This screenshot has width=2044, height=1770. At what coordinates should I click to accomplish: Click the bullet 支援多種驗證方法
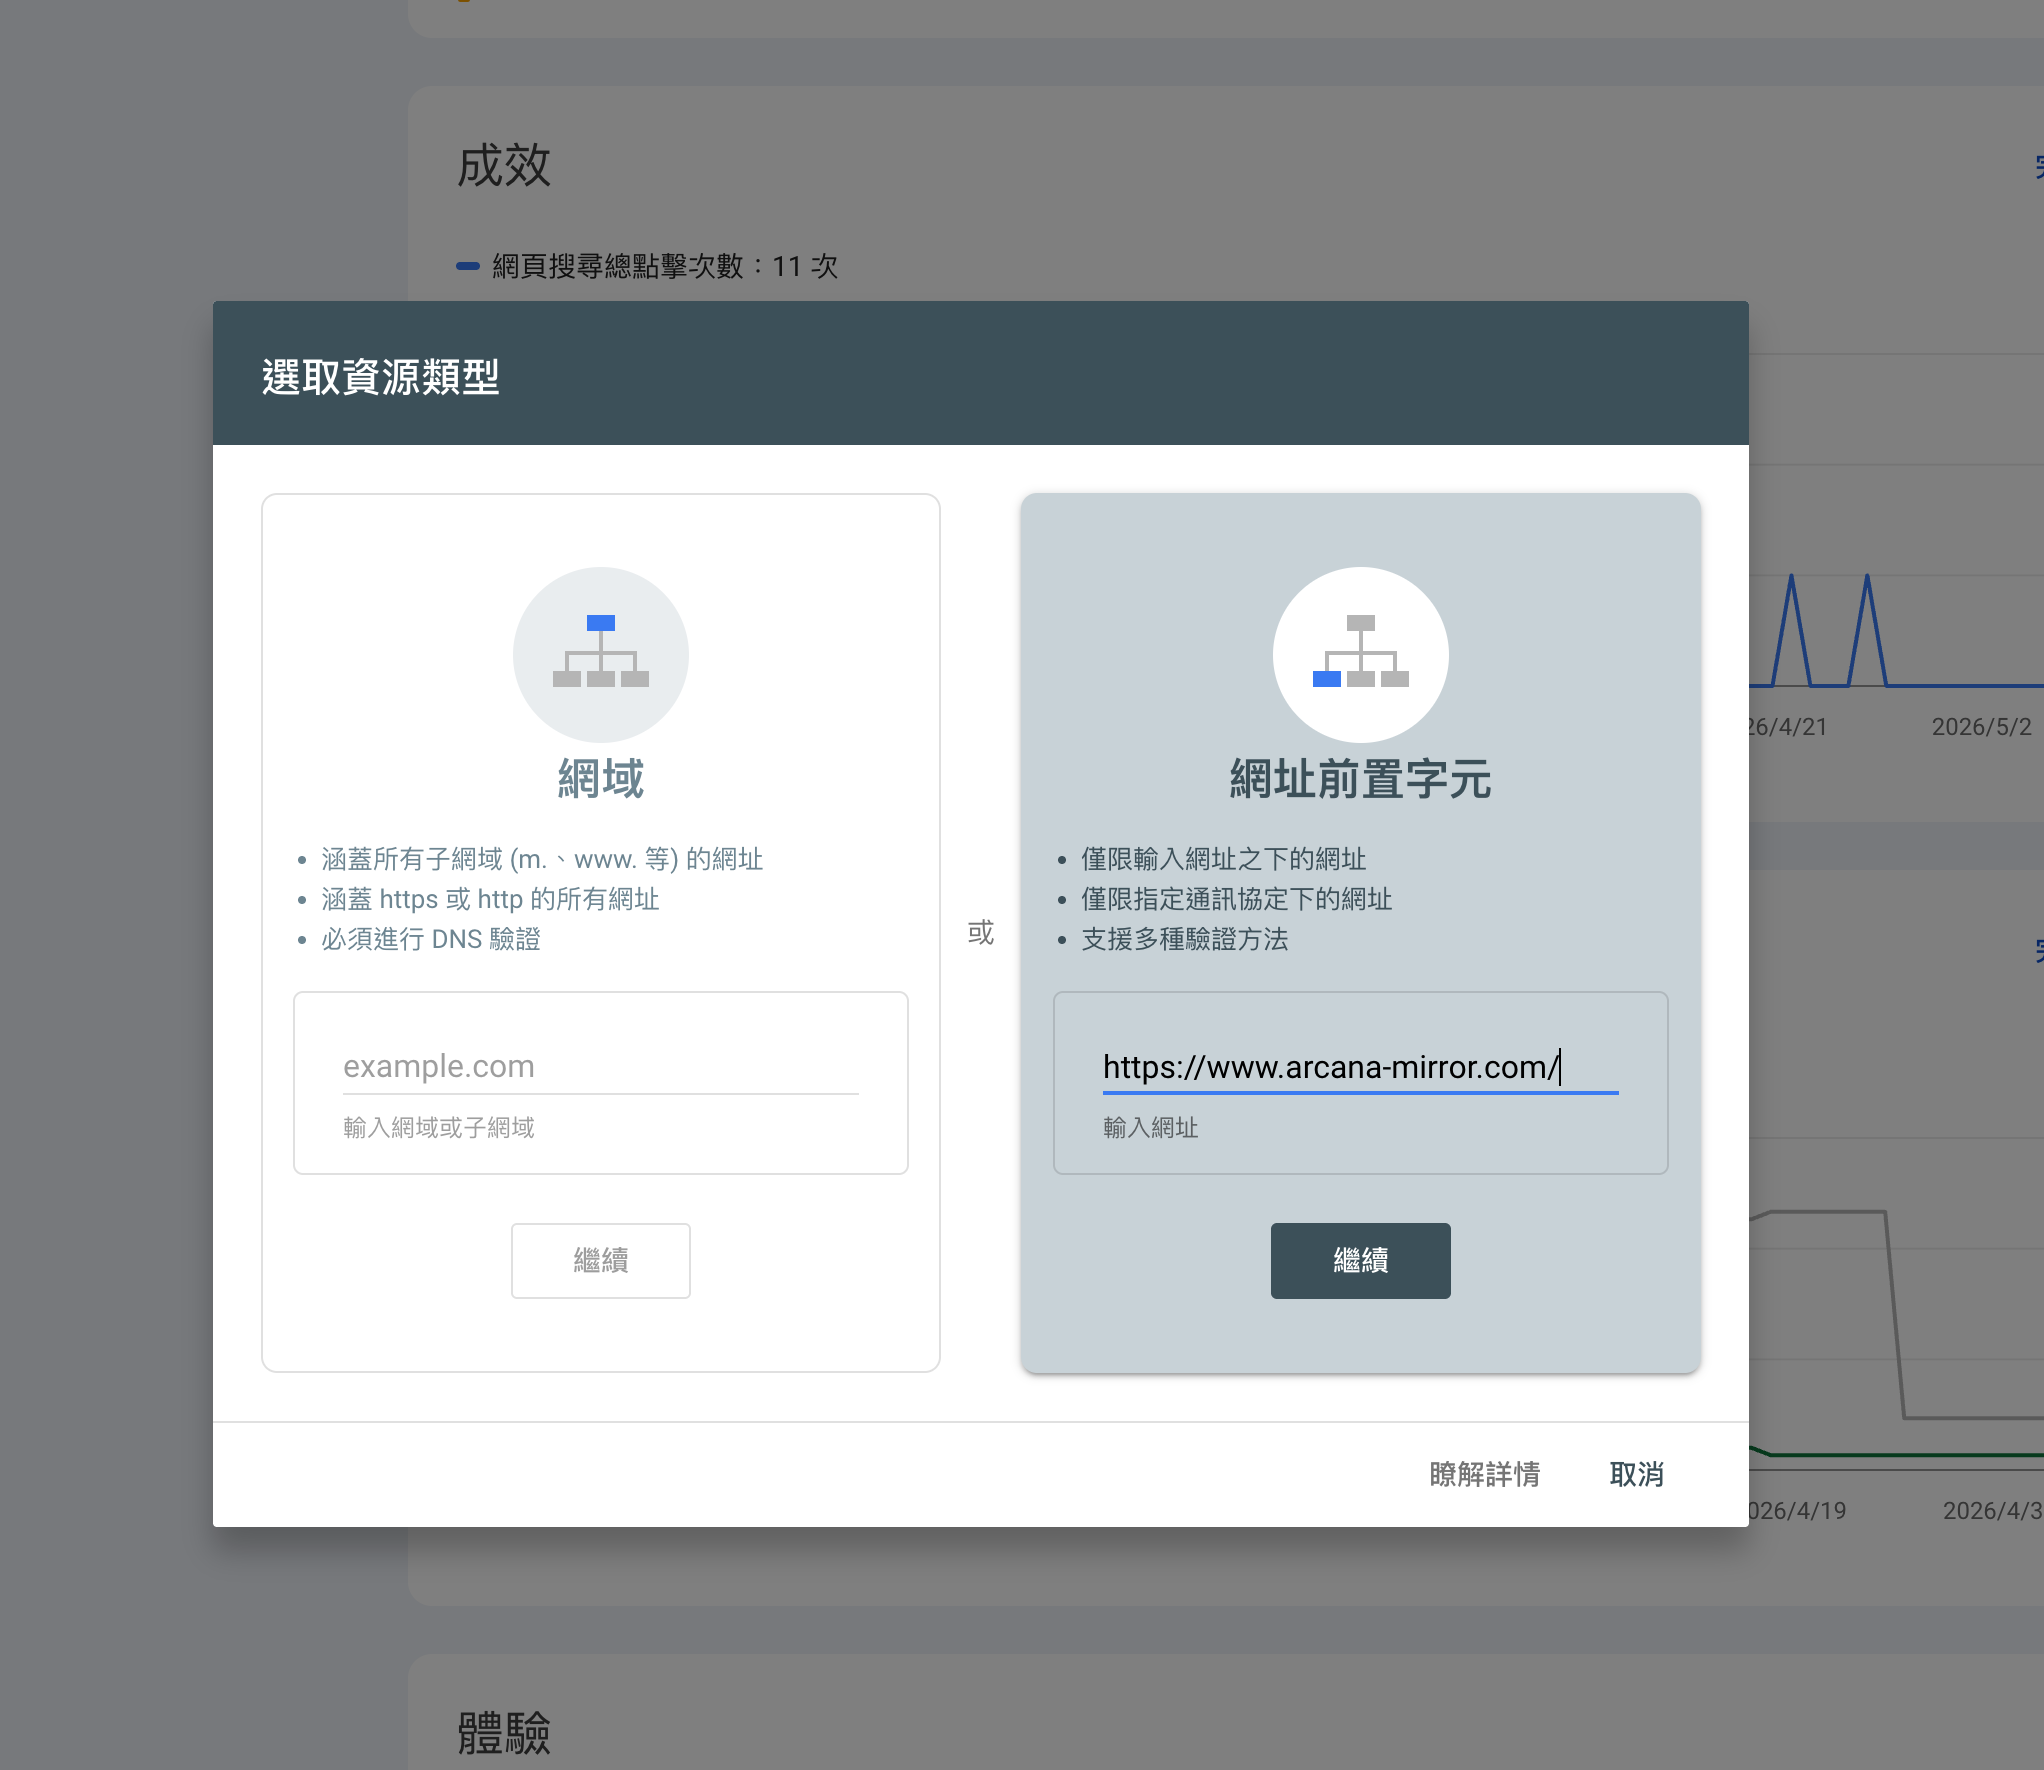click(x=1184, y=939)
